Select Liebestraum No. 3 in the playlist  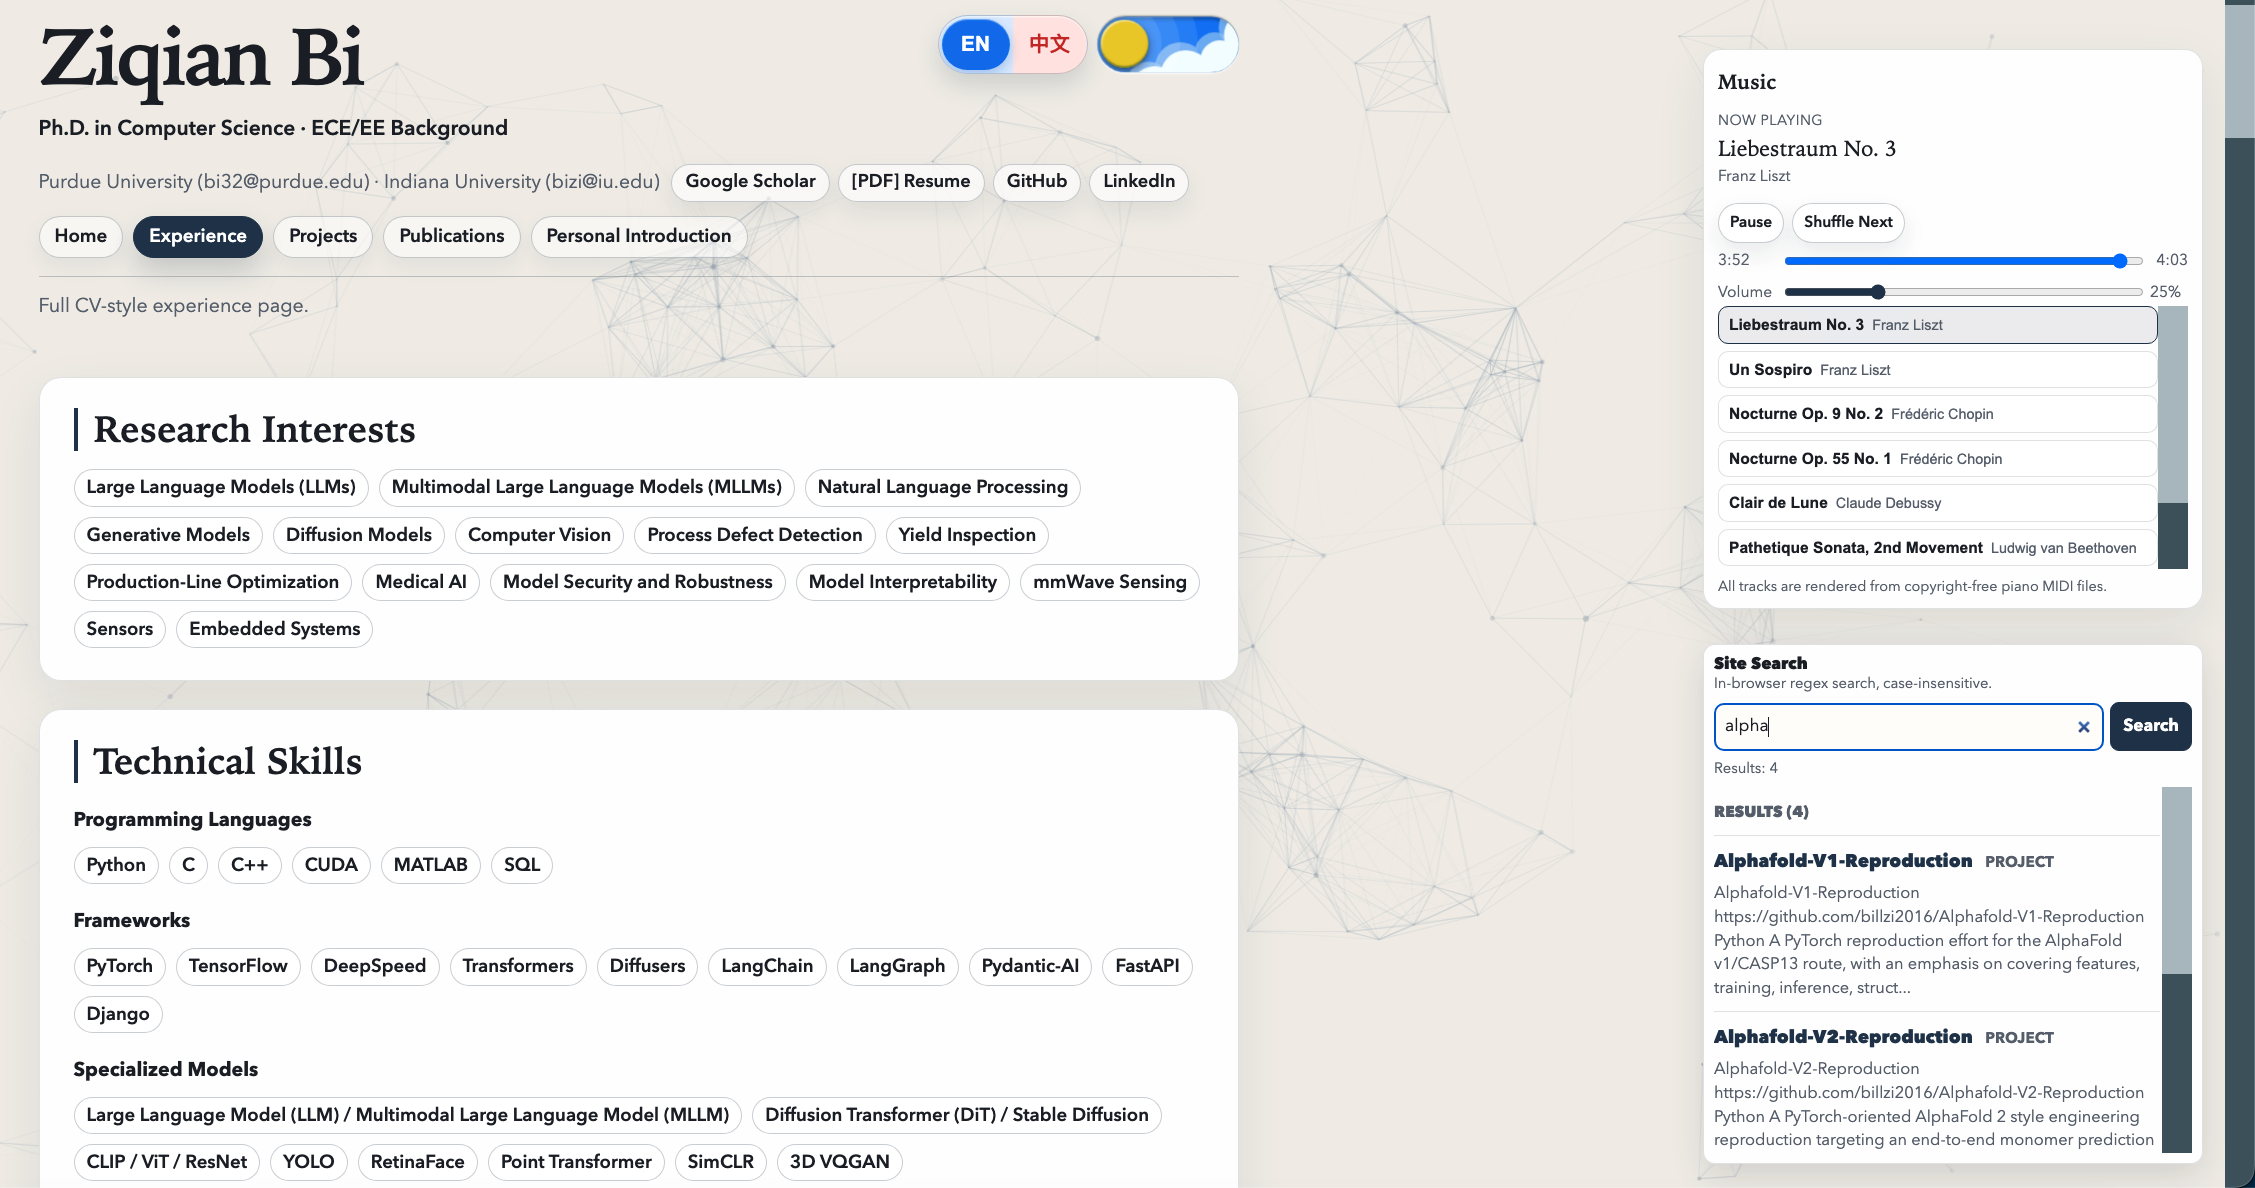click(x=1937, y=325)
